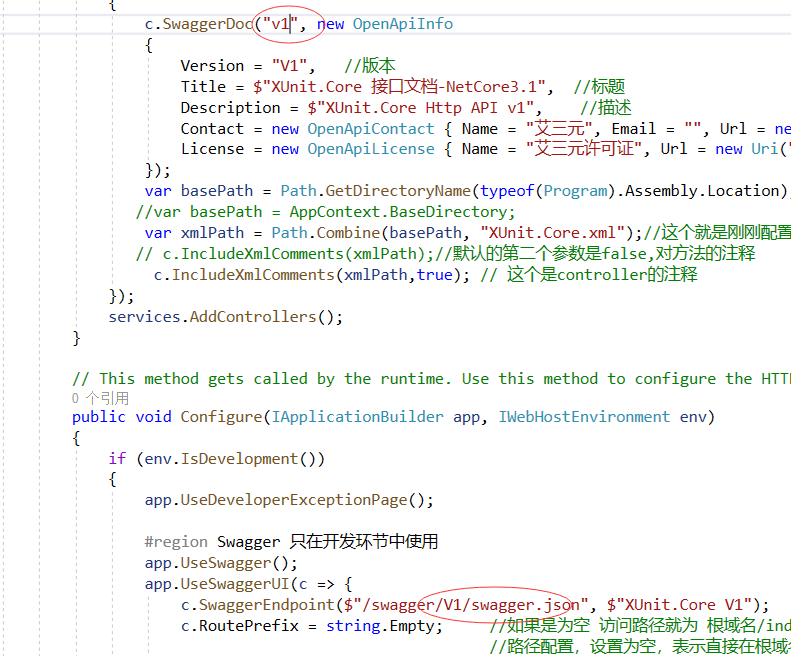
Task: Click the IWebHostEnvironment parameter type
Action: pos(584,417)
